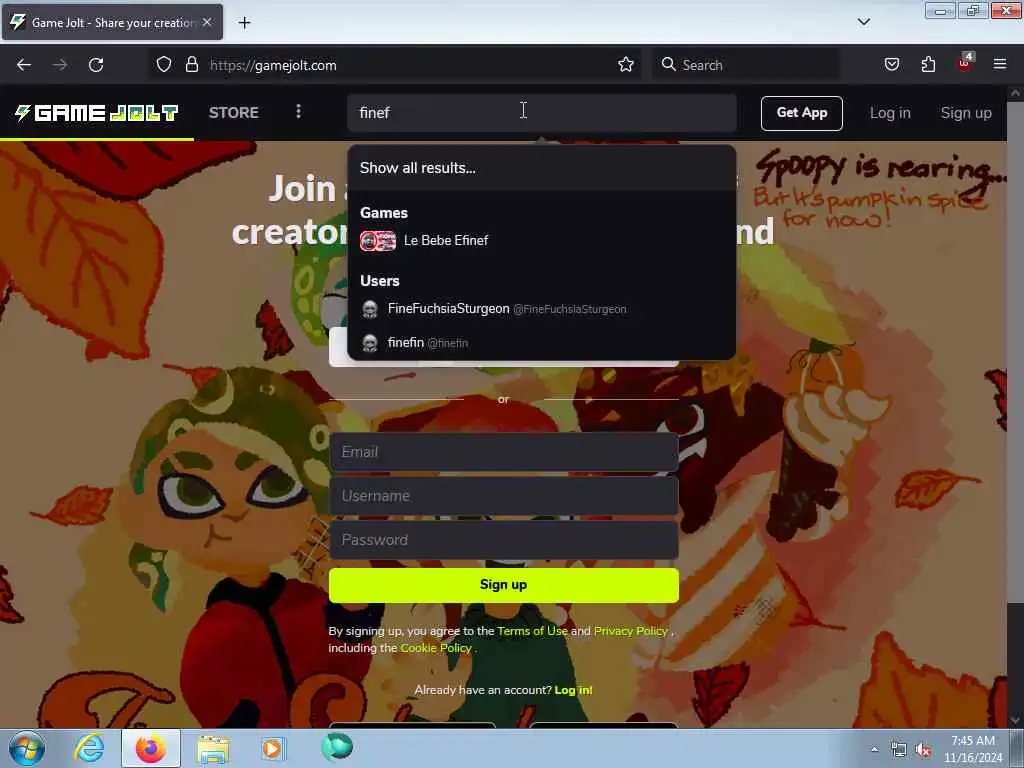Viewport: 1024px width, 768px height.
Task: Click the FineFuchsiaSturgeon avatar icon
Action: click(370, 309)
